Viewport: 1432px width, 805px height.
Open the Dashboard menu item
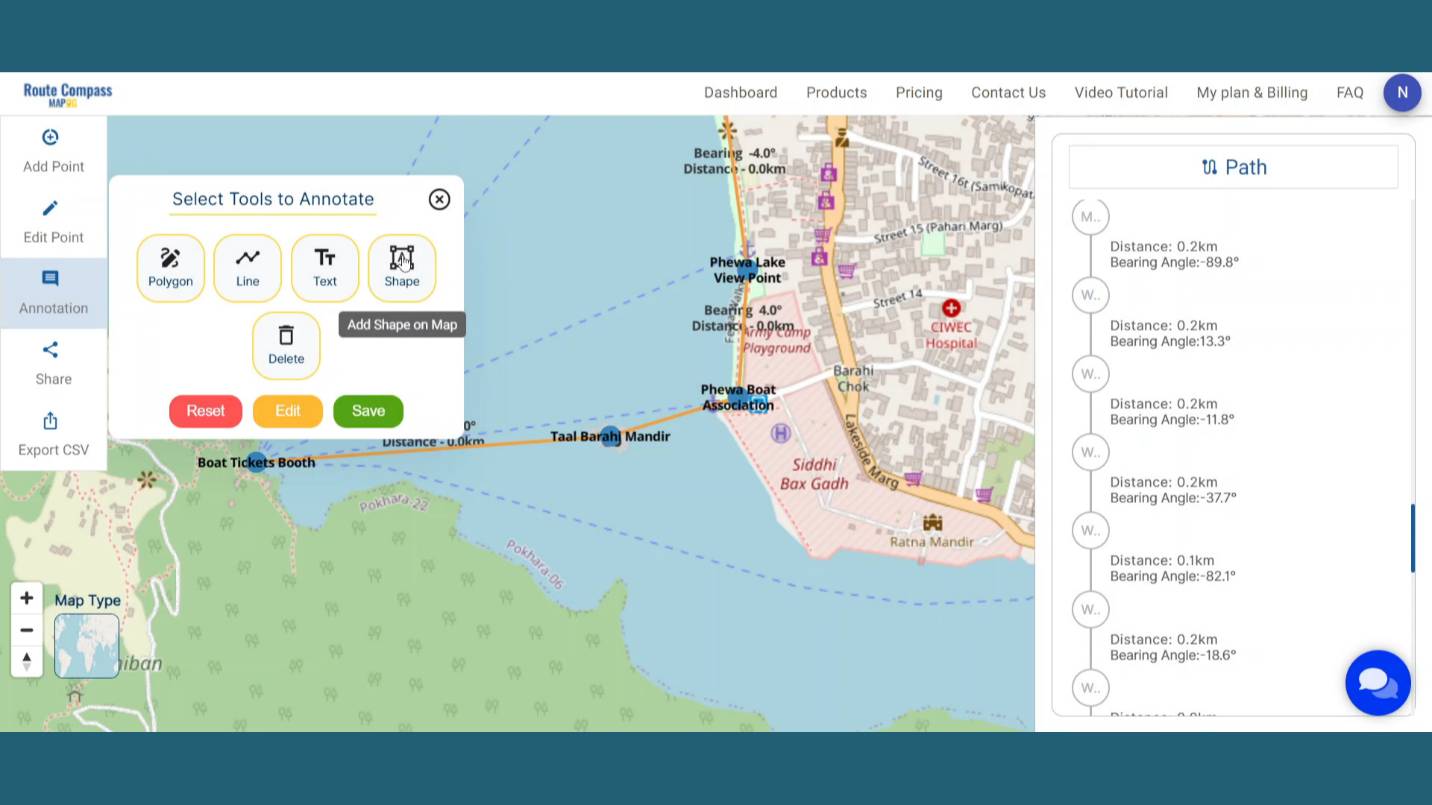[x=741, y=92]
